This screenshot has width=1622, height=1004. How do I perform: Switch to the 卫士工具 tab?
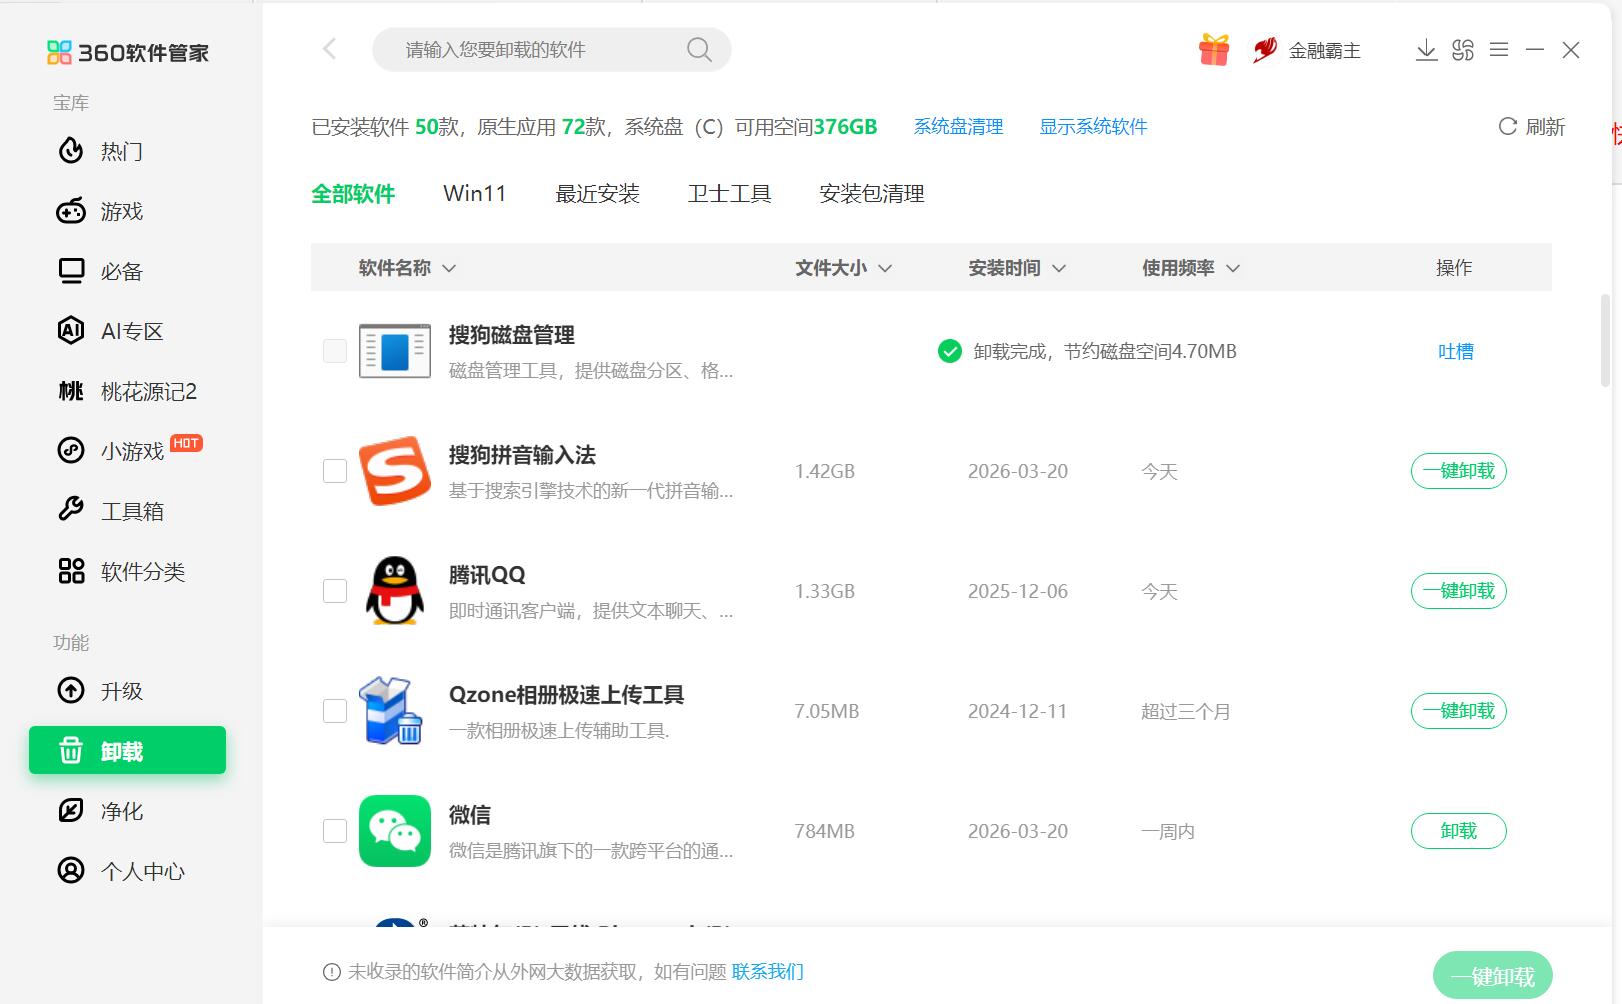pos(730,194)
